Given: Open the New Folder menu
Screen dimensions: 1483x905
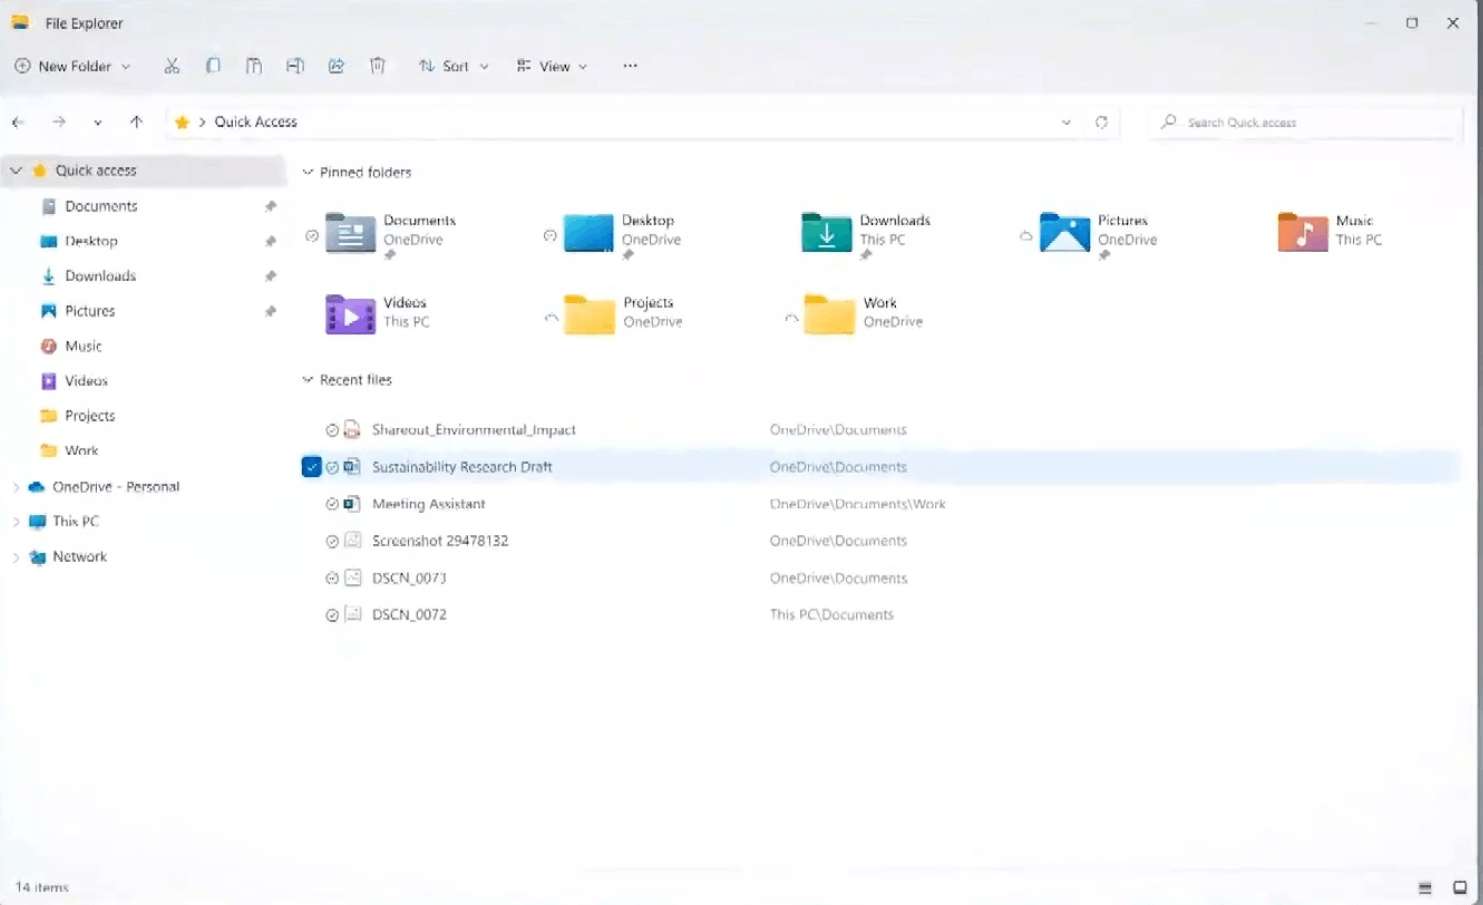Looking at the screenshot, I should [72, 66].
